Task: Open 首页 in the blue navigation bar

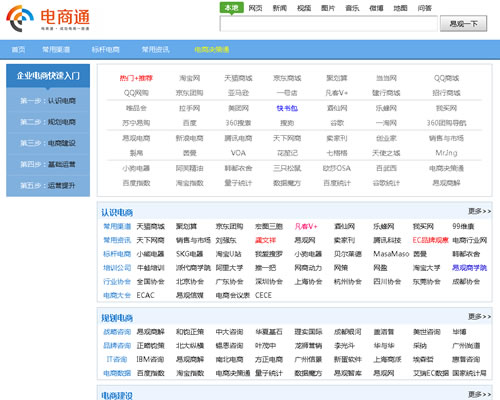Action: coord(18,50)
